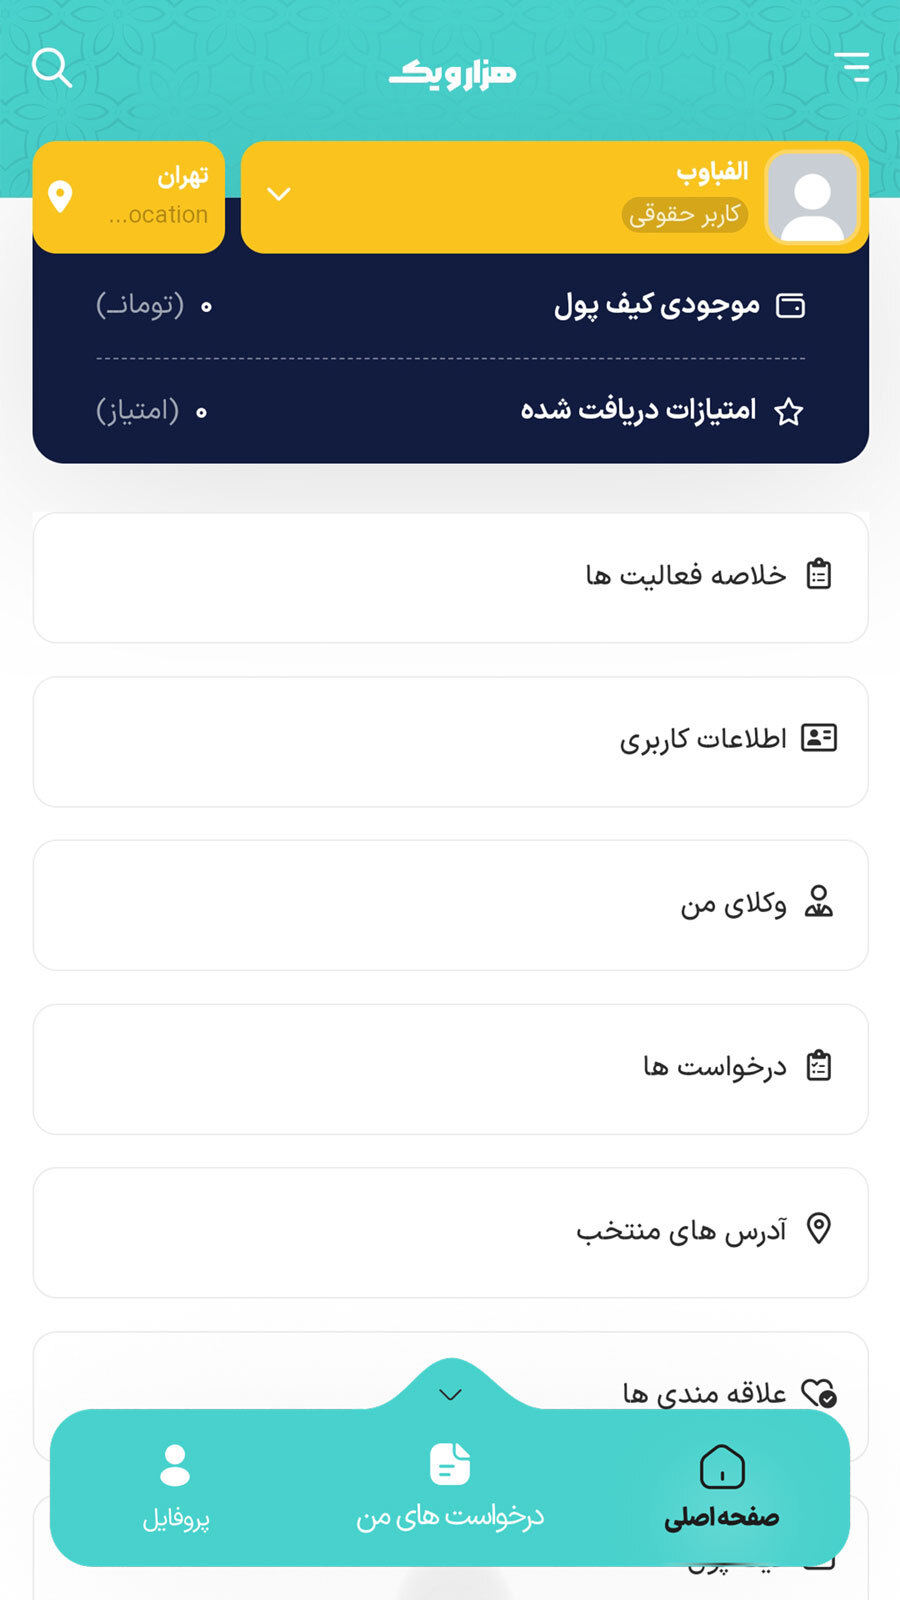Screen dimensions: 900x1600
Task: Click the wallet icon
Action: pos(791,306)
